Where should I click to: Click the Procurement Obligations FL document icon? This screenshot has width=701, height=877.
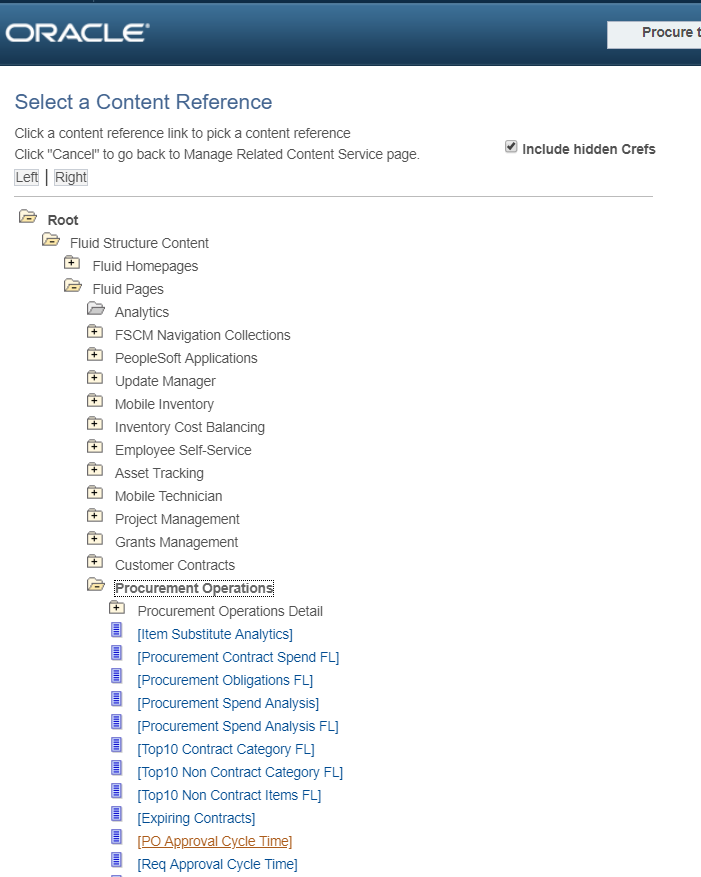116,676
